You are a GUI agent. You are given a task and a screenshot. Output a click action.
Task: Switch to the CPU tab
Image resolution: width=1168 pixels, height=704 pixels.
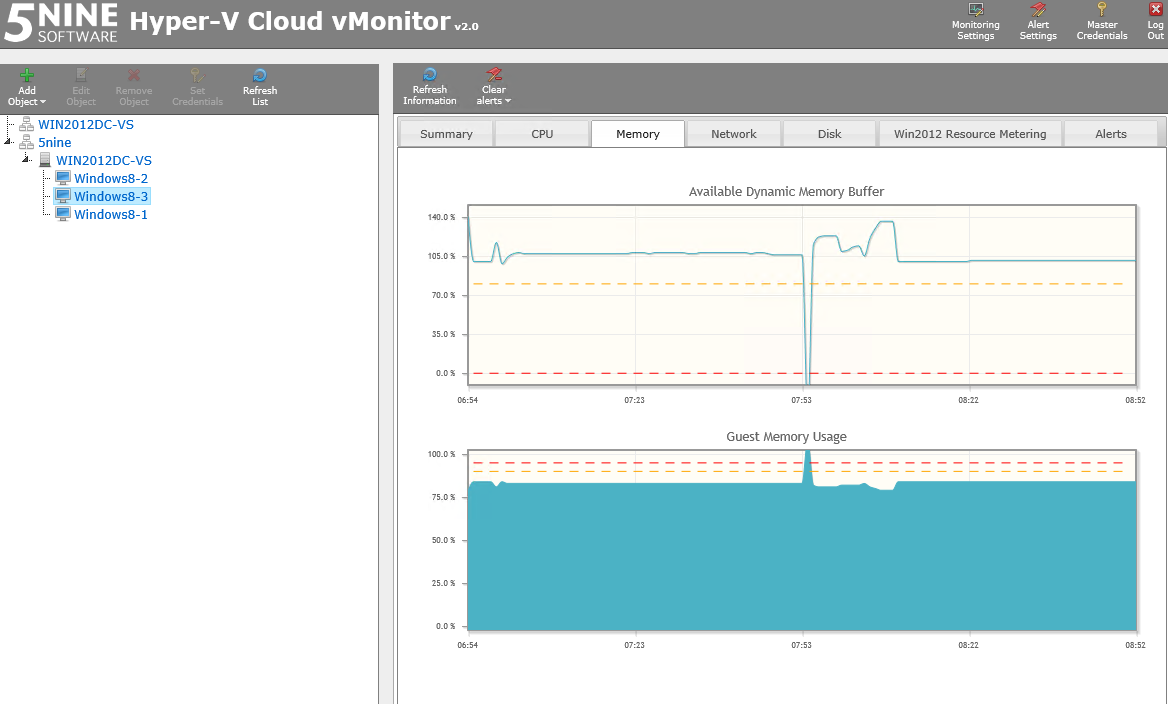click(x=542, y=134)
